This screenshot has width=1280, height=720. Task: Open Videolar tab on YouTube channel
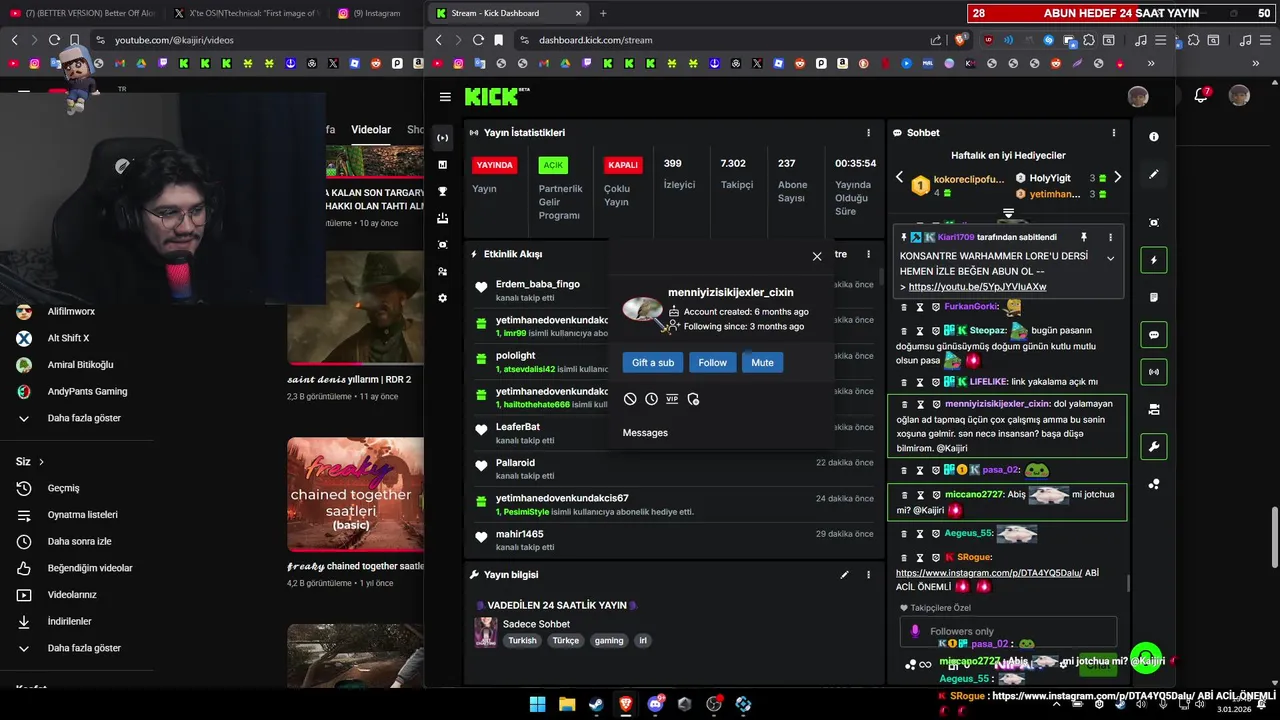371,129
